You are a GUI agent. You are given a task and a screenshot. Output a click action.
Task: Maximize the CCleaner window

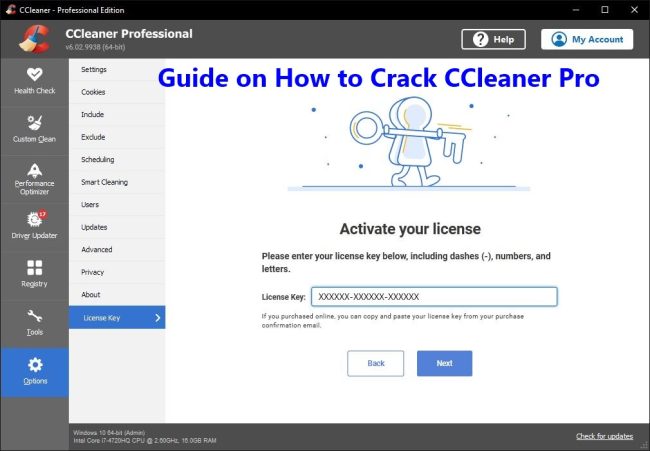[605, 10]
